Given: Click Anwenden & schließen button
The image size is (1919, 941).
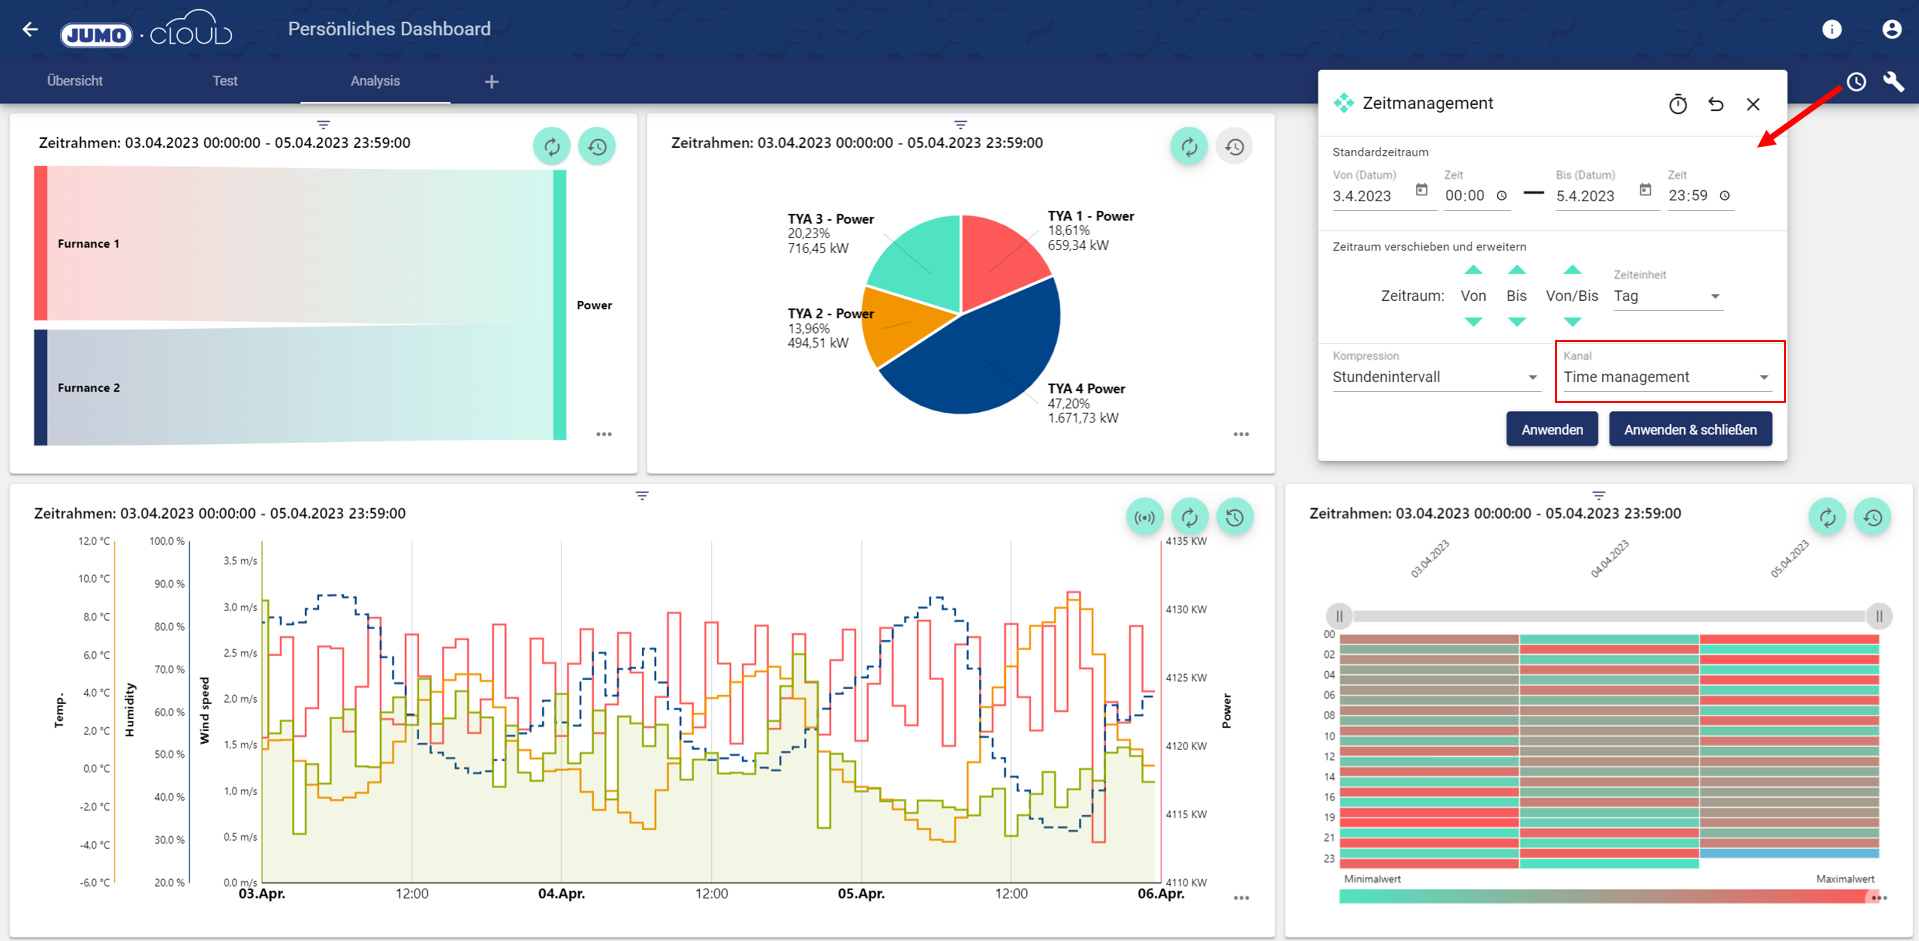Looking at the screenshot, I should [x=1689, y=430].
